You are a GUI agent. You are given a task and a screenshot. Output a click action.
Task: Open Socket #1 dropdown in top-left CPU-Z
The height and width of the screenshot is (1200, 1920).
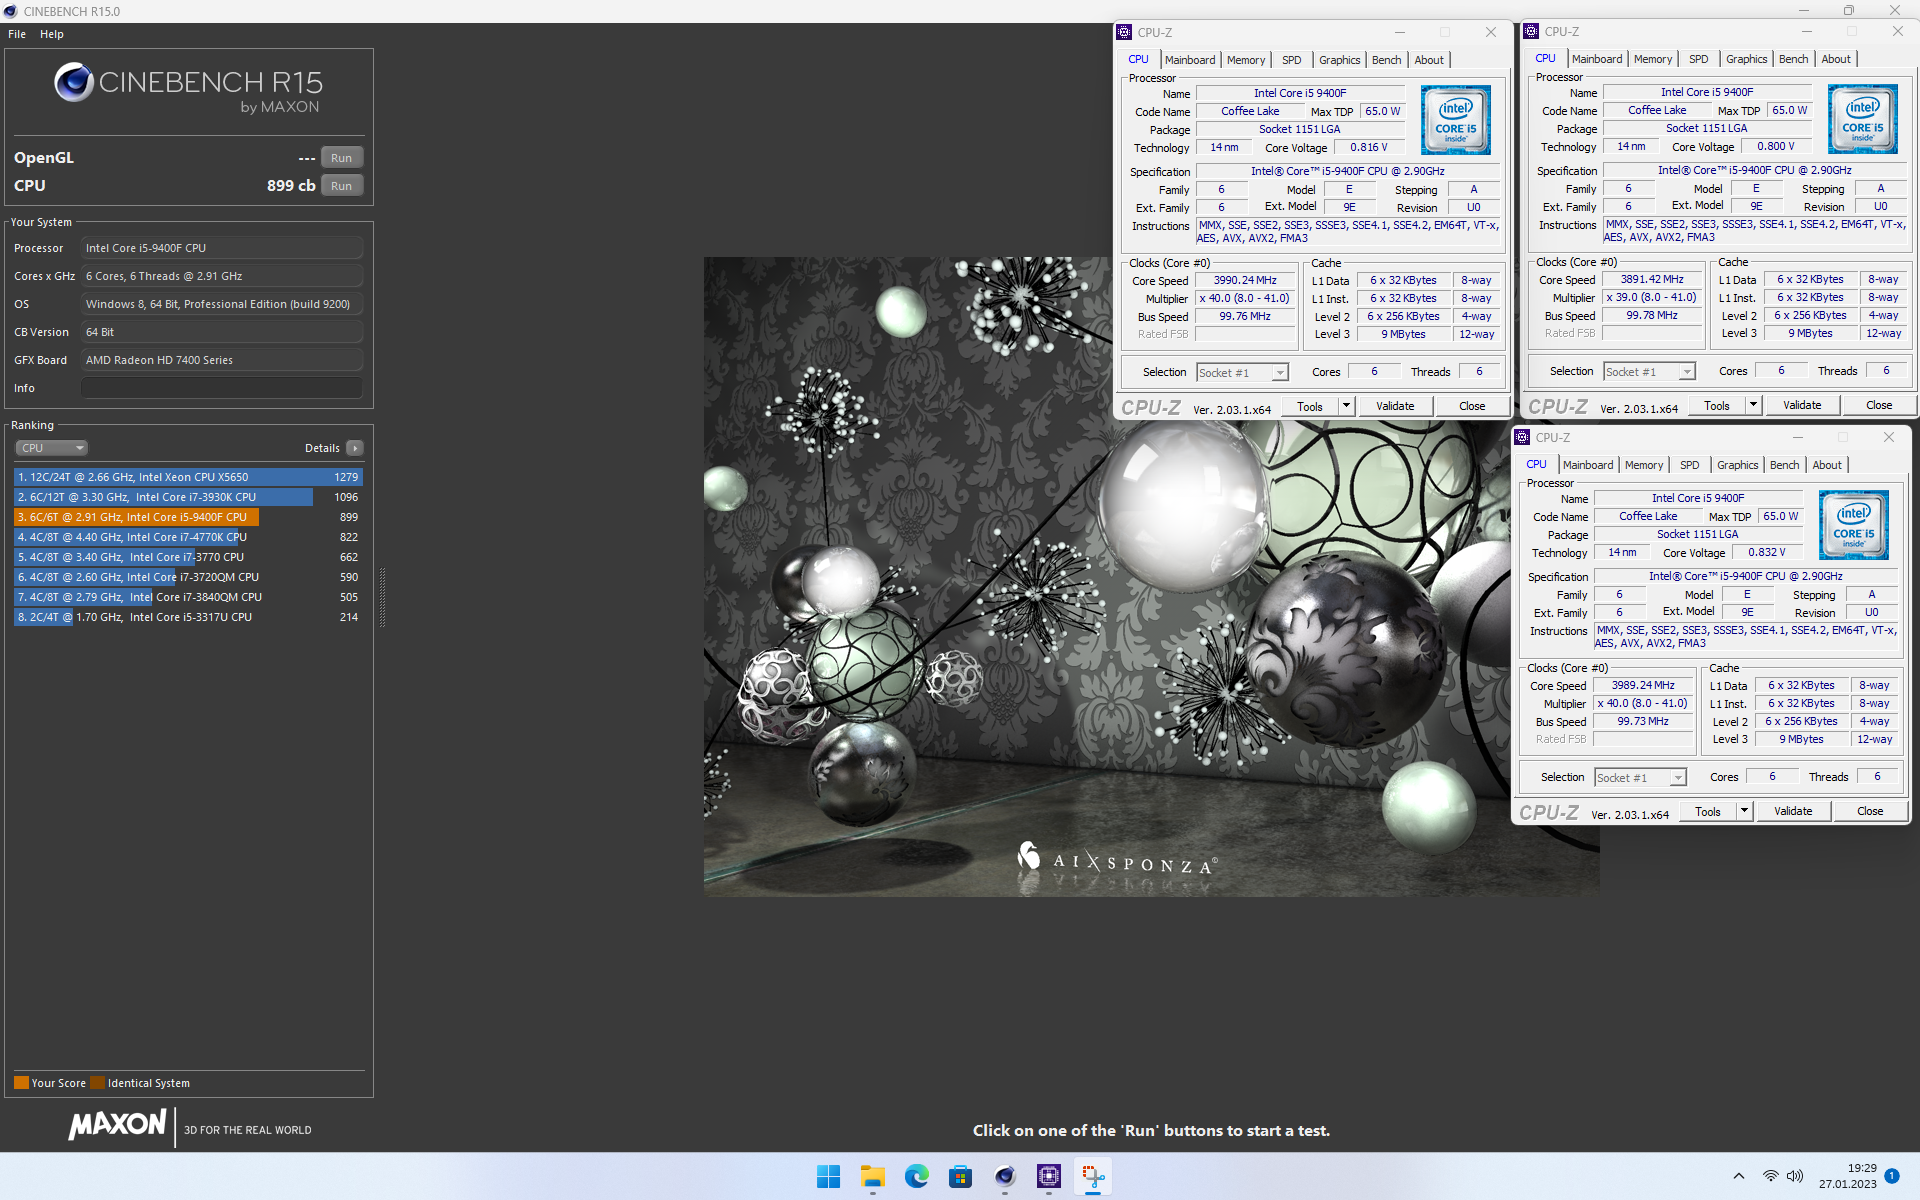(x=1242, y=372)
